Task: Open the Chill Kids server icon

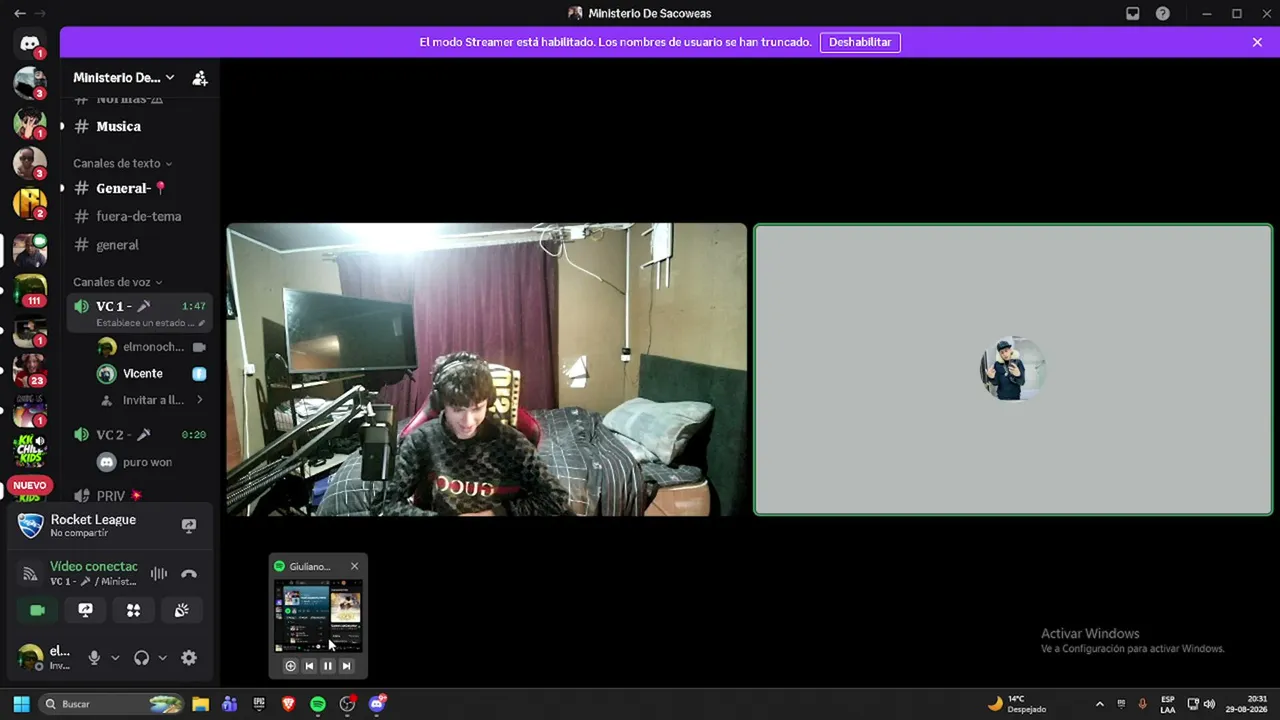Action: click(x=30, y=450)
